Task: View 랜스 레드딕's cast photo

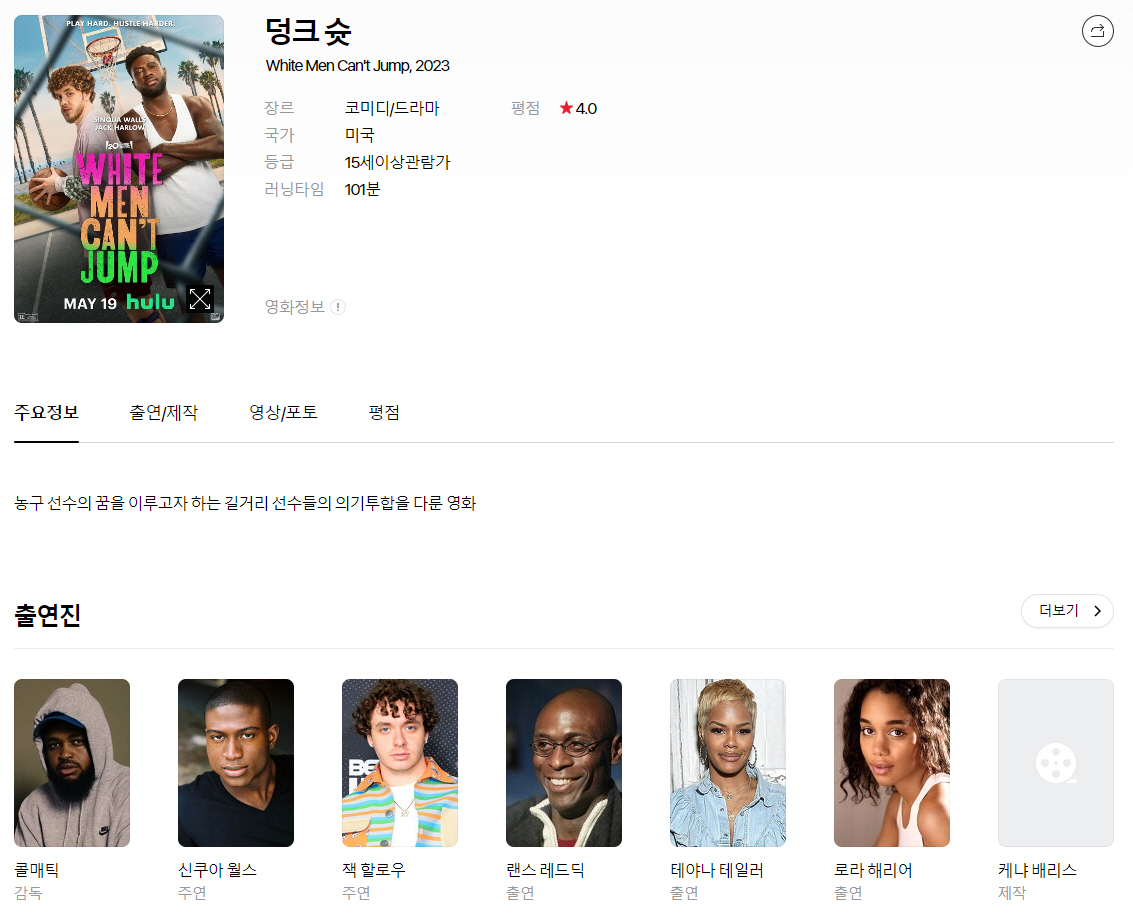Action: click(x=564, y=763)
